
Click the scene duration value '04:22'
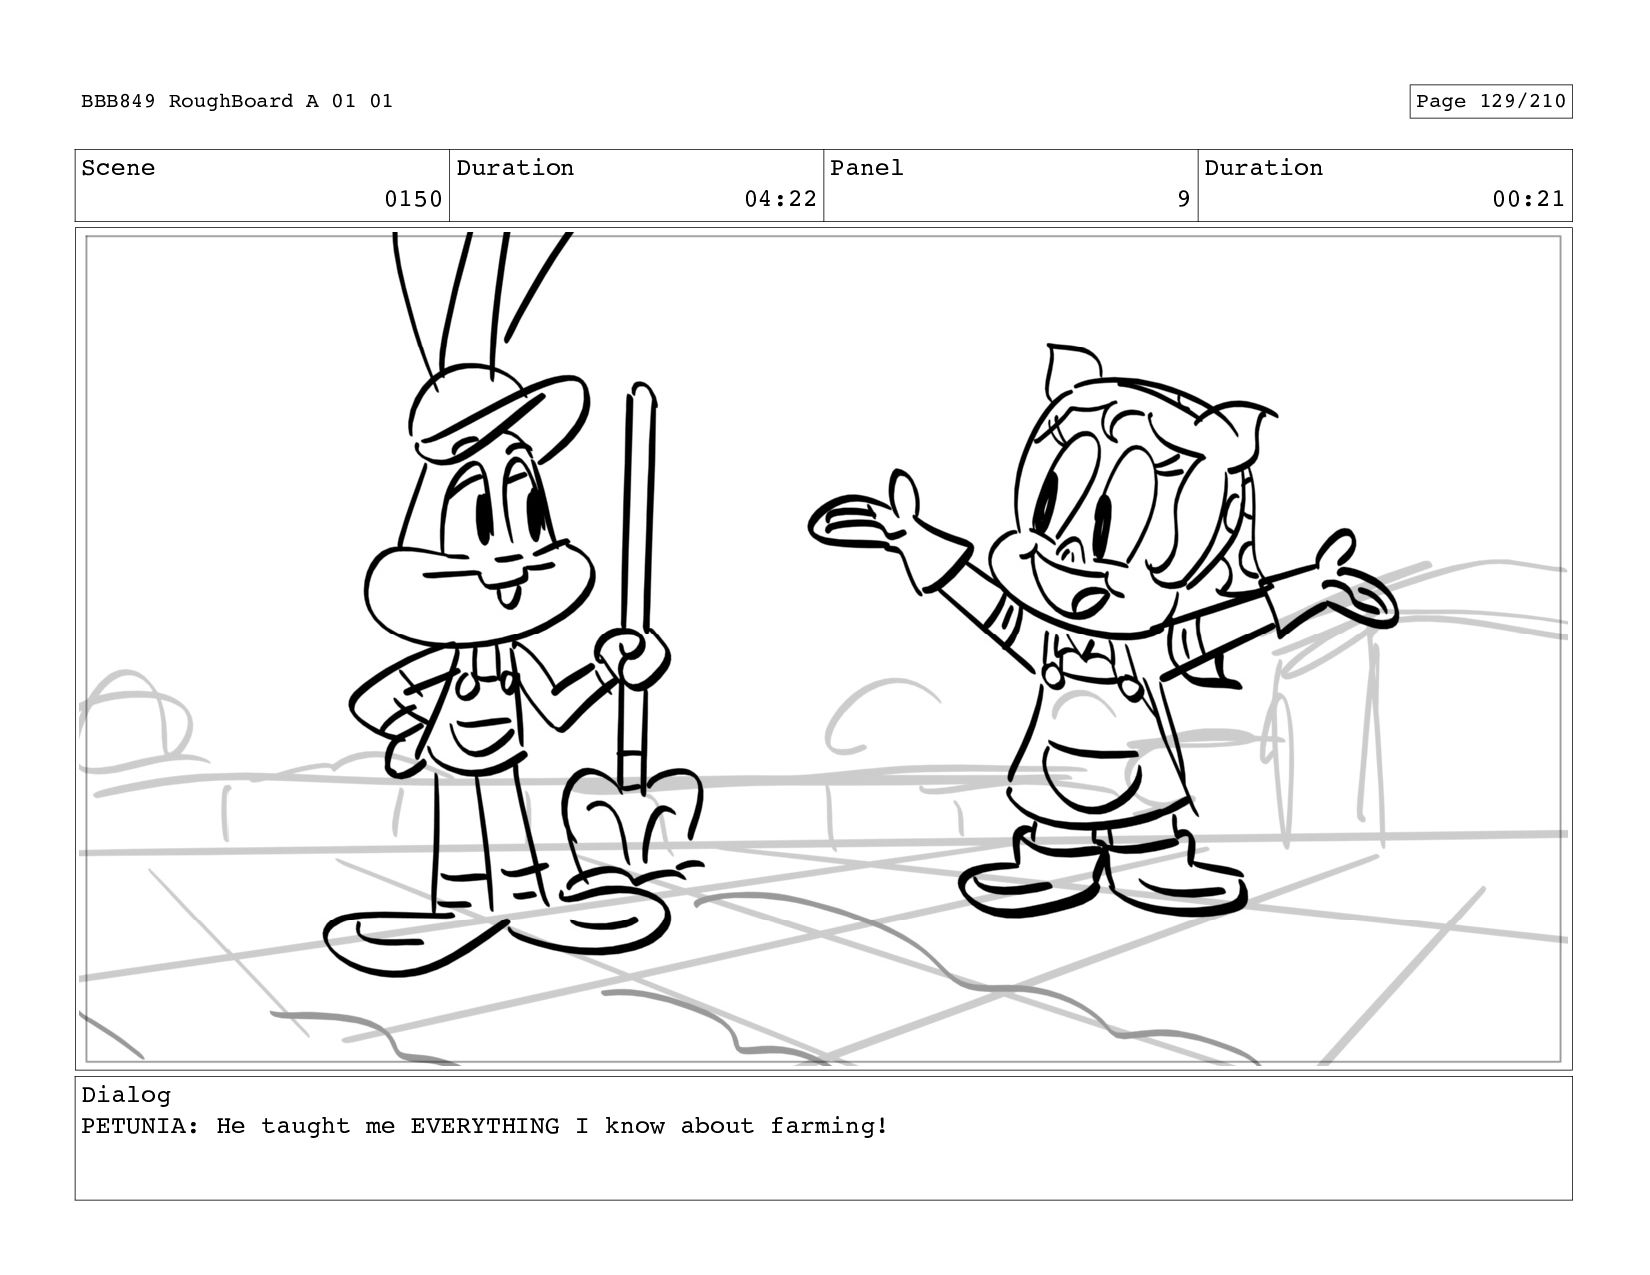780,199
